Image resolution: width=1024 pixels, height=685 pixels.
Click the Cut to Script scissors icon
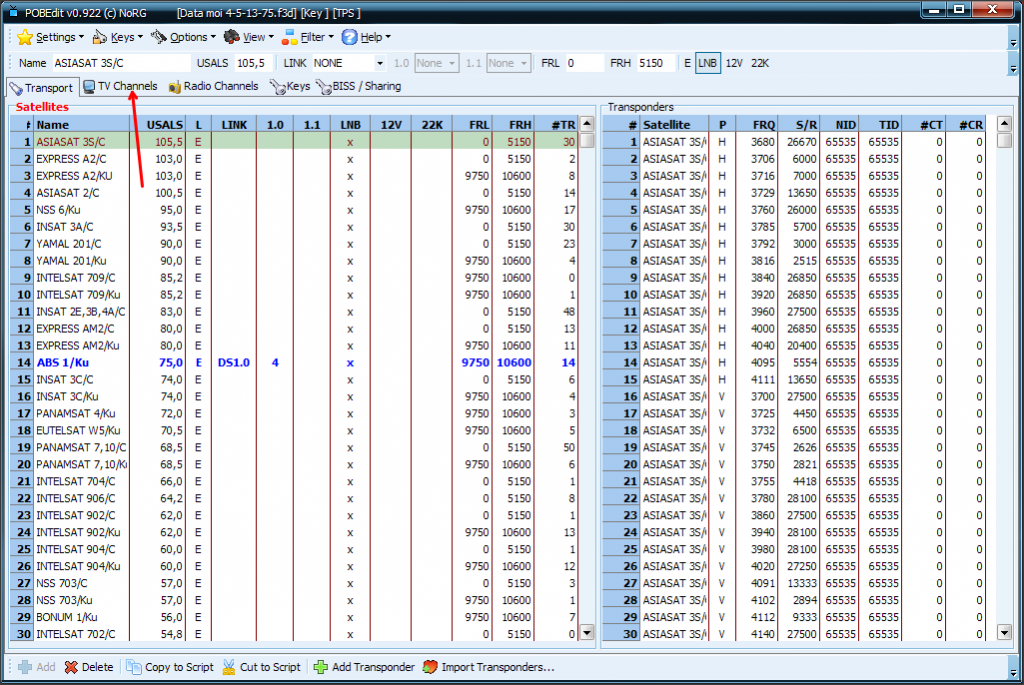tap(229, 667)
